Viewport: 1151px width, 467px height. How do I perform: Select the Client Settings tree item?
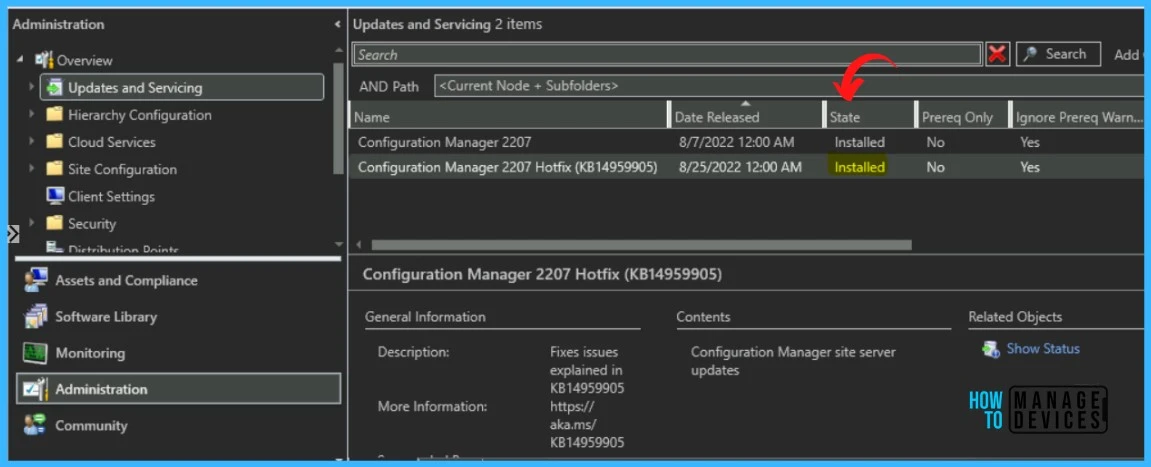[x=111, y=196]
